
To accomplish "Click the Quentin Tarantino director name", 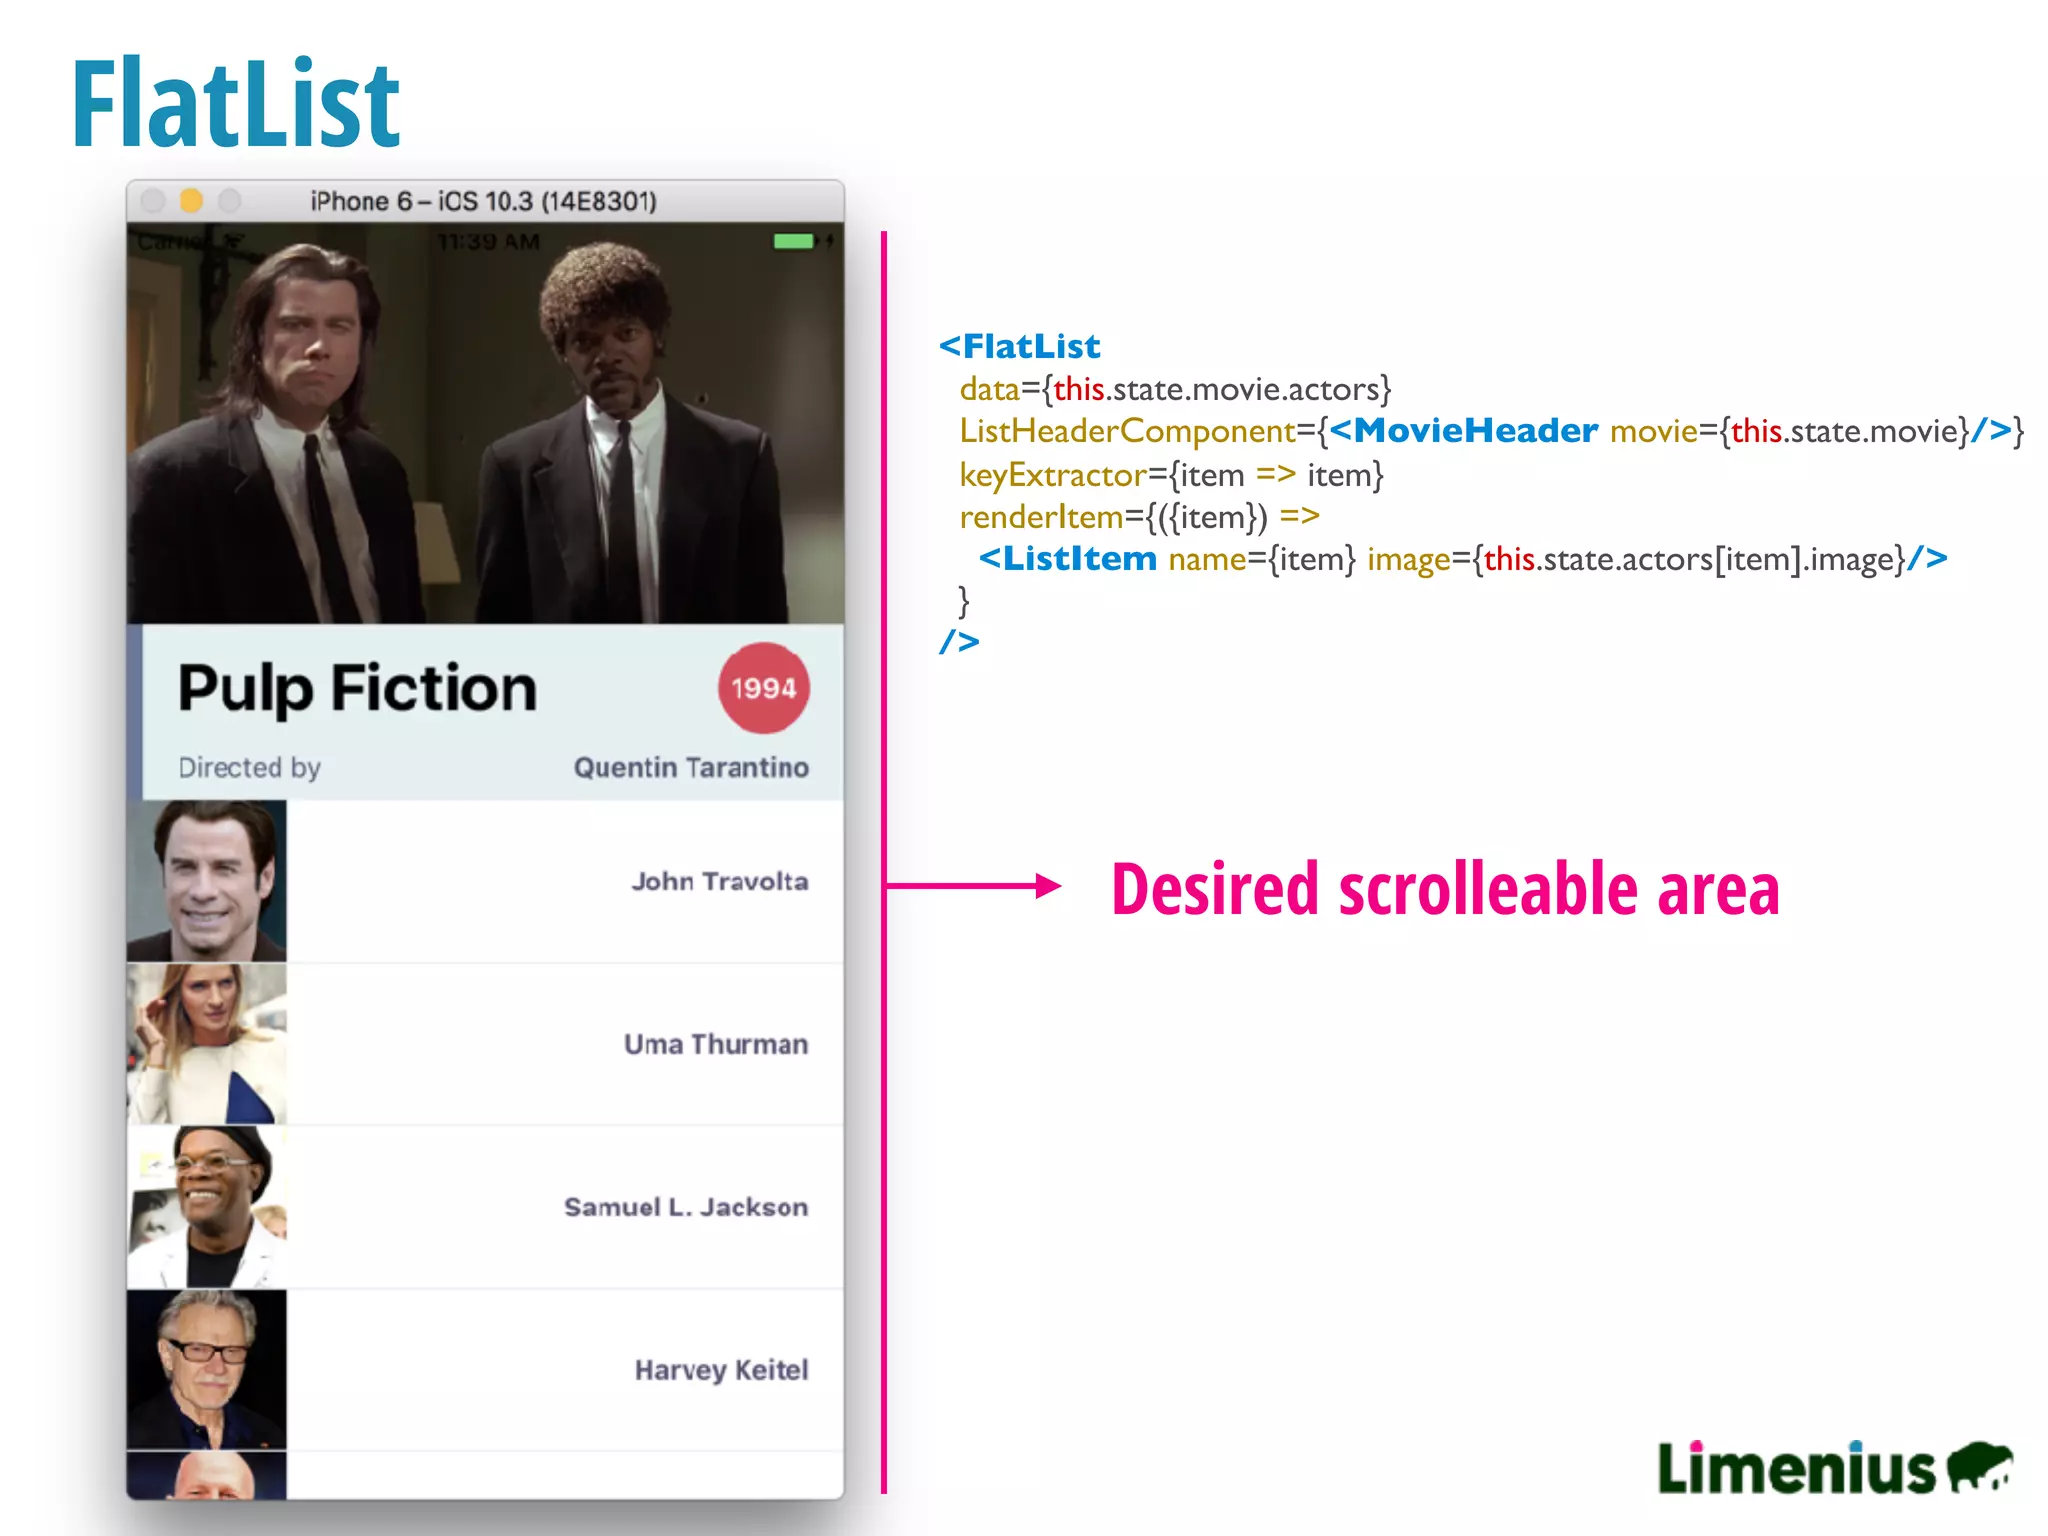I will [690, 767].
